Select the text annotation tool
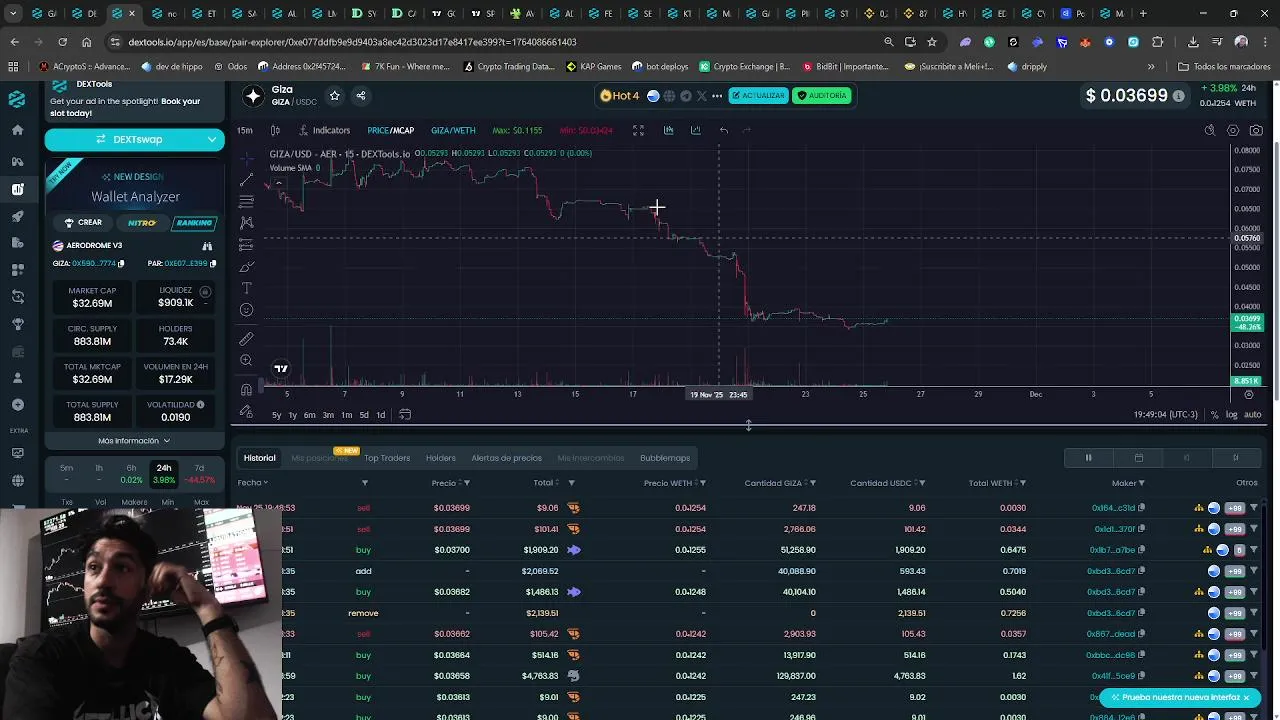The height and width of the screenshot is (720, 1280). 246,288
